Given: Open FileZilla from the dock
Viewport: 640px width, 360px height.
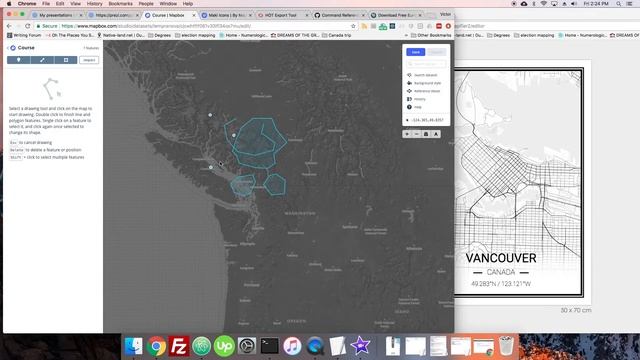Looking at the screenshot, I should pyautogui.click(x=179, y=346).
